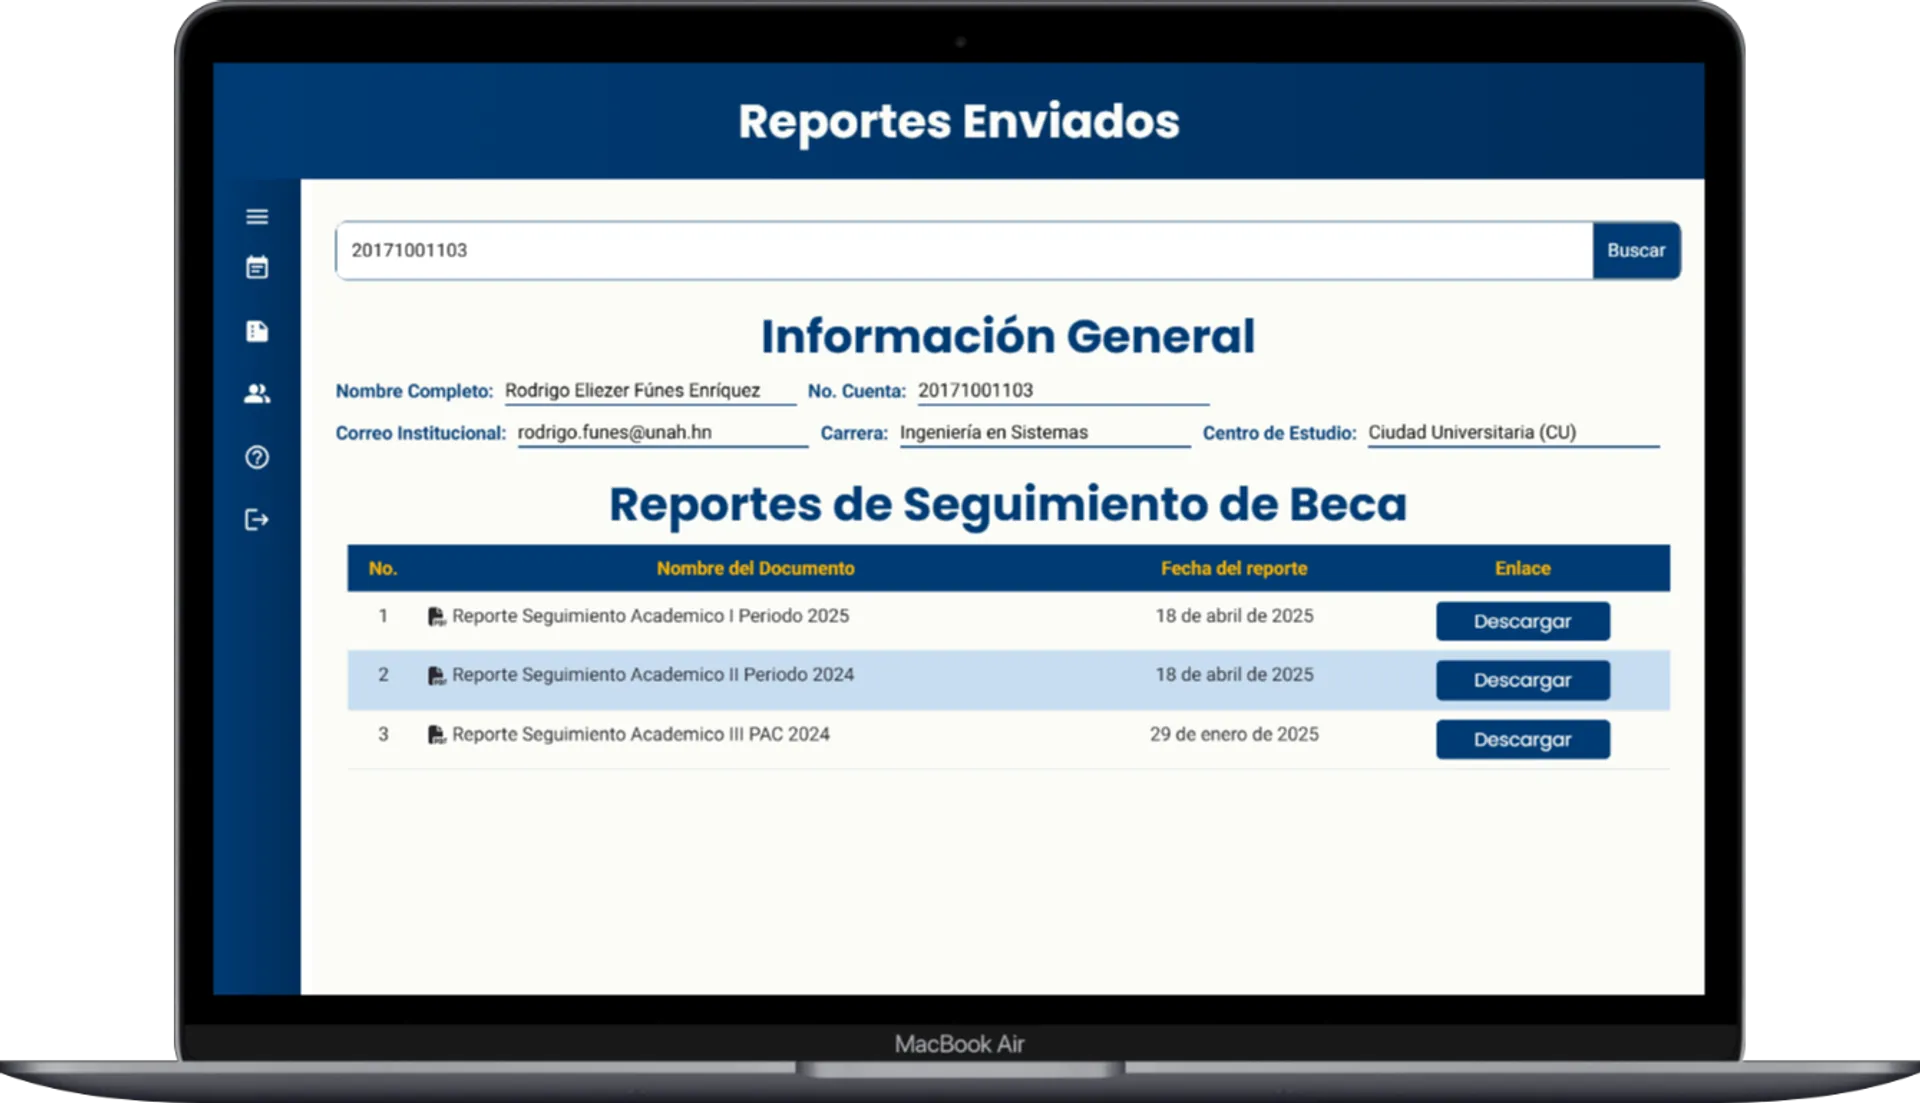Focus the account number search field
This screenshot has width=1920, height=1103.
(x=962, y=250)
